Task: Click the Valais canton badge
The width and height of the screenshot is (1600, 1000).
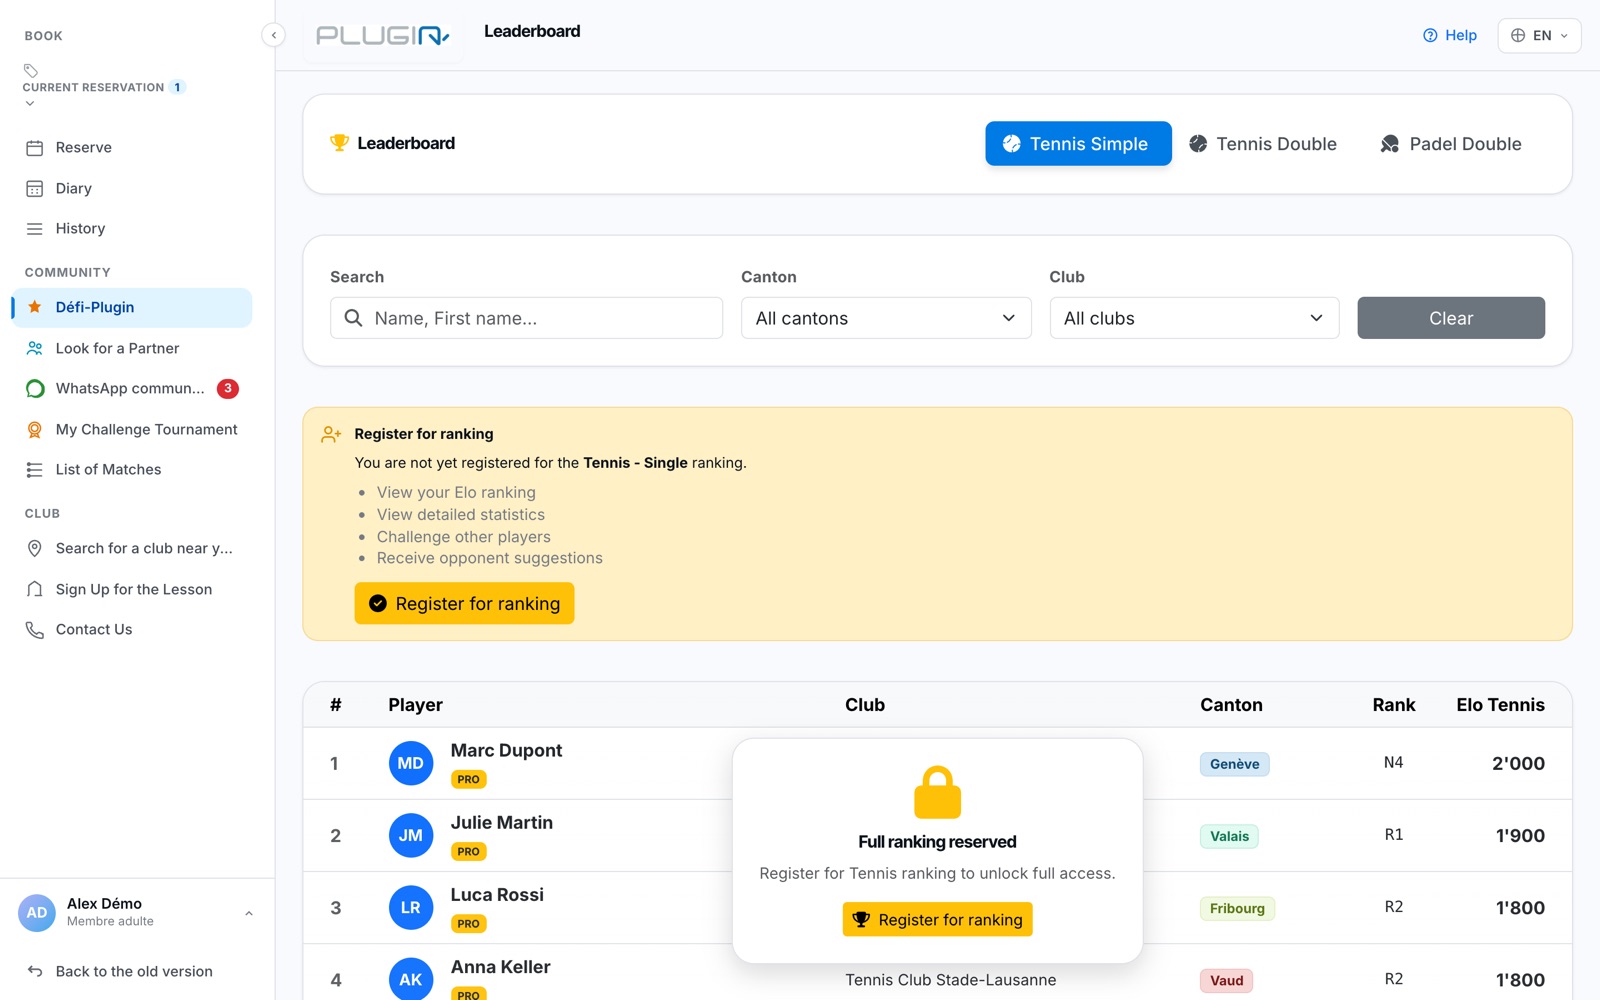Action: (1229, 836)
